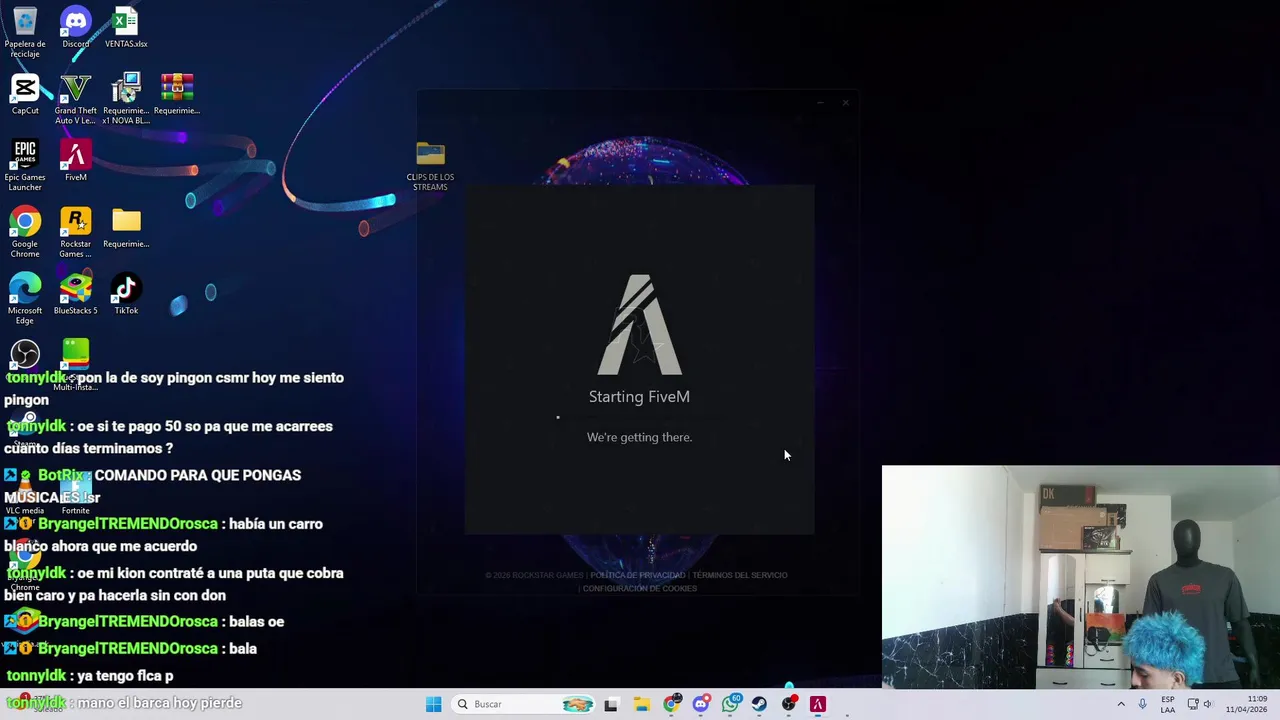Screen dimensions: 1280x720
Task: Open POLÍTICA DE PRIVACIDAD in Rockstar launcher
Action: 637,575
